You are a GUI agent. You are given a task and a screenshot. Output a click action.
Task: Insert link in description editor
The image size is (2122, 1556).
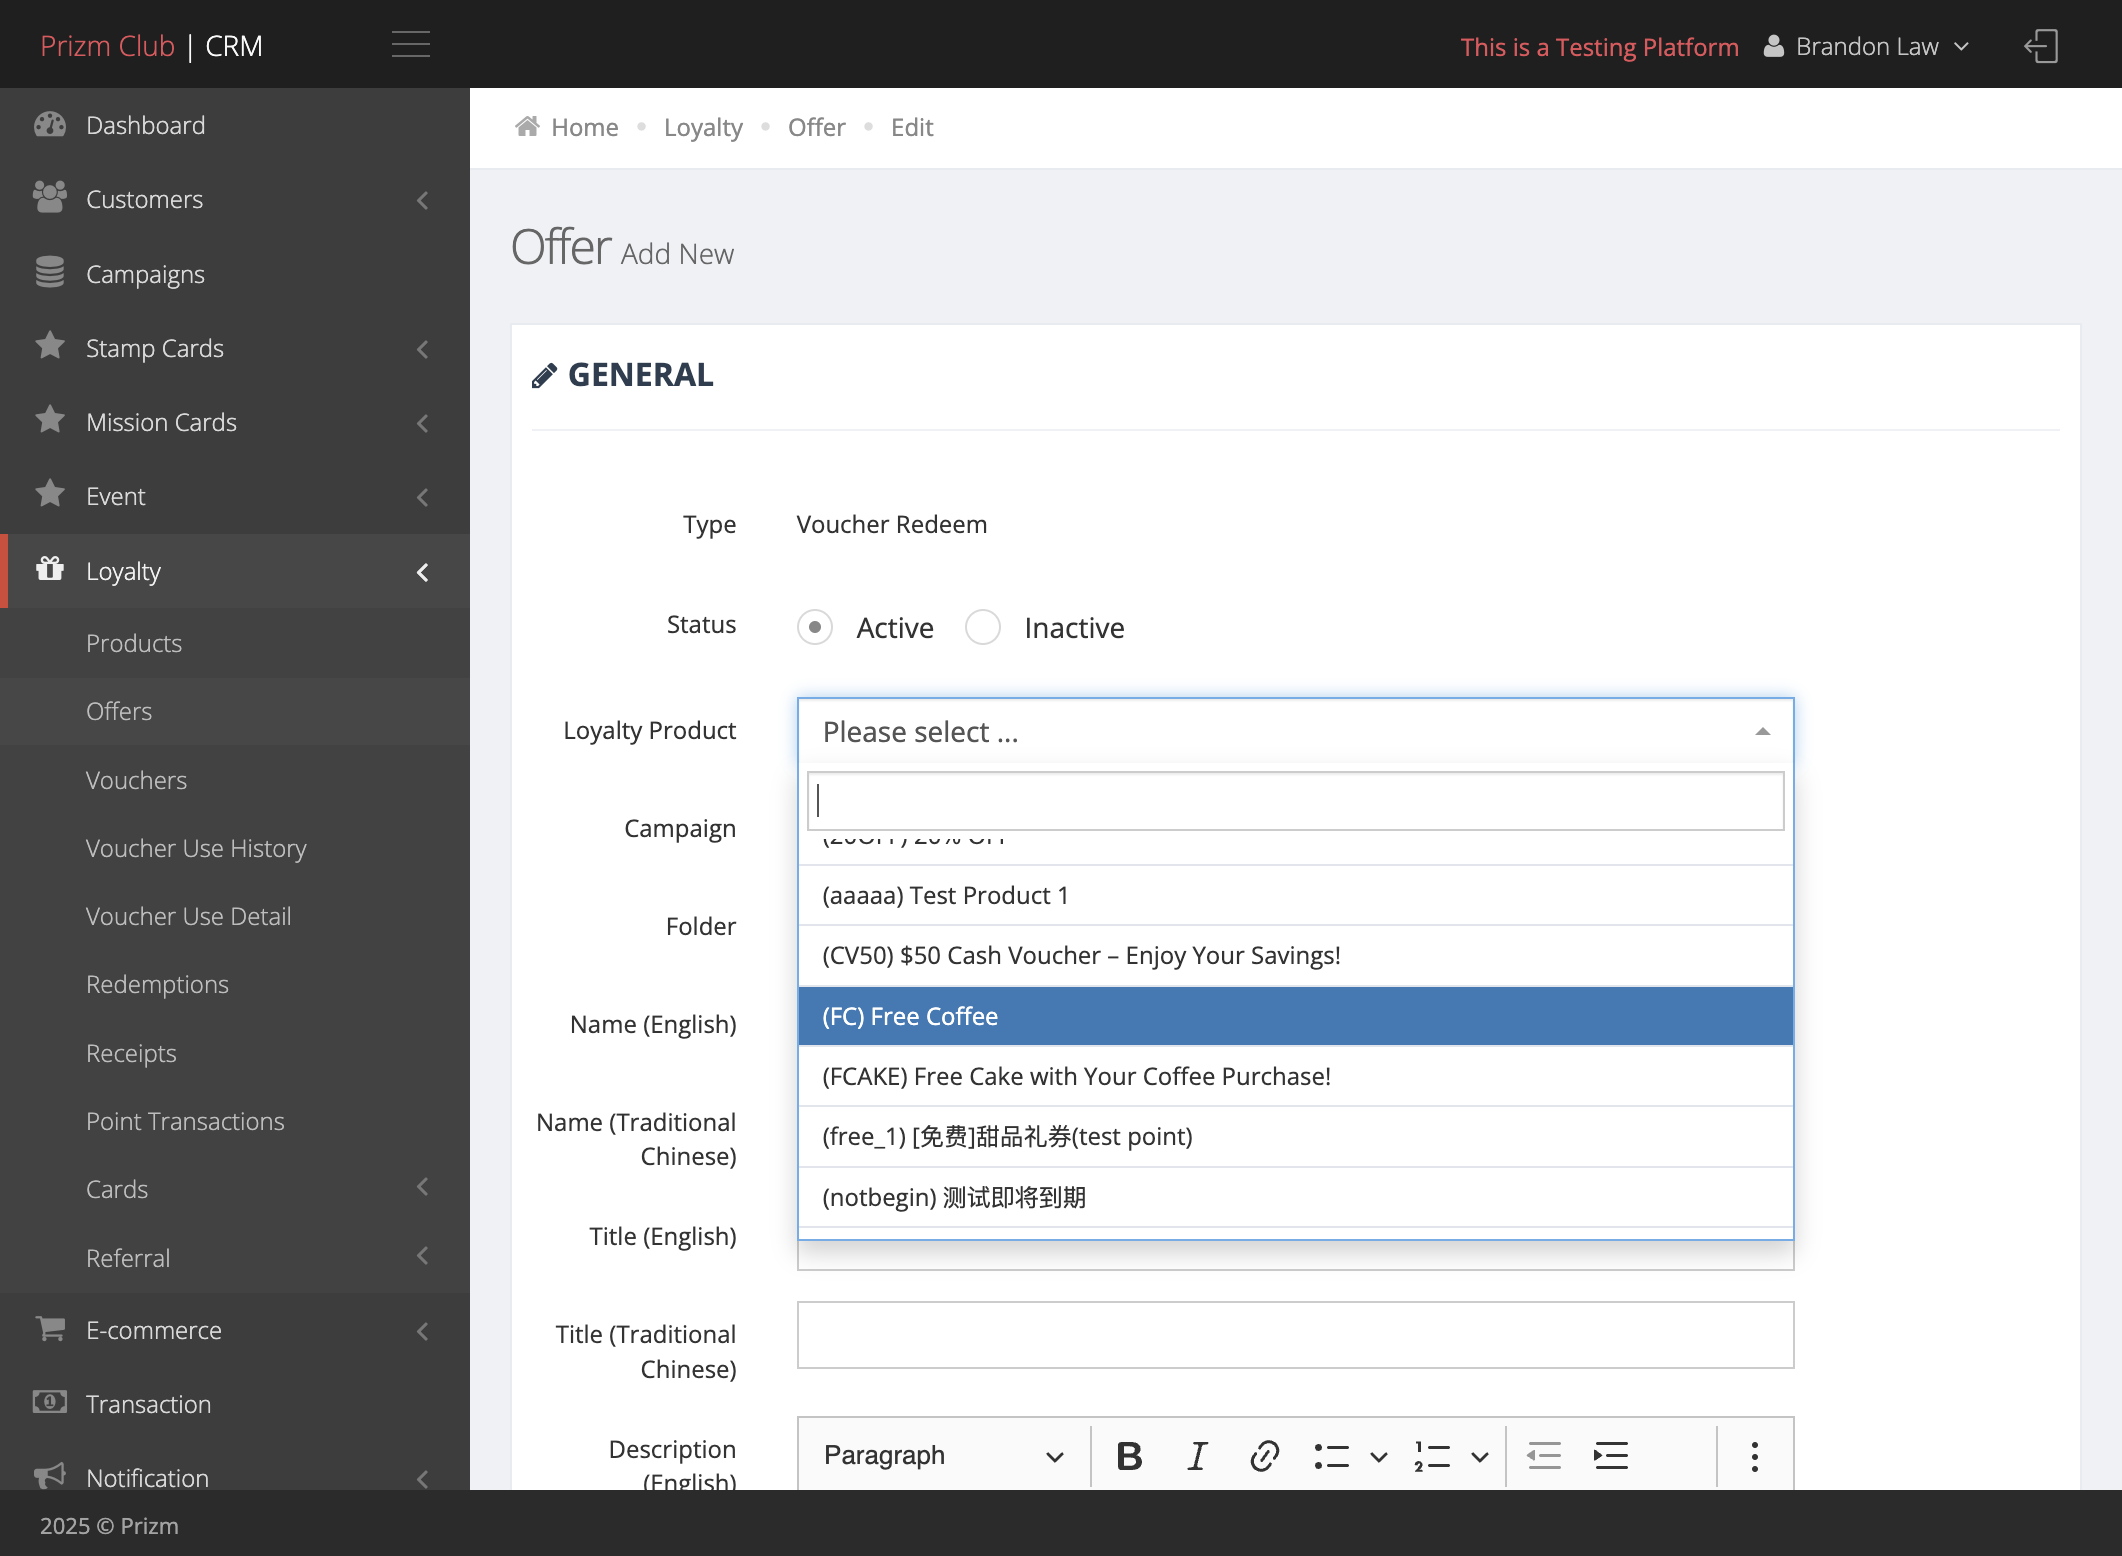coord(1264,1455)
